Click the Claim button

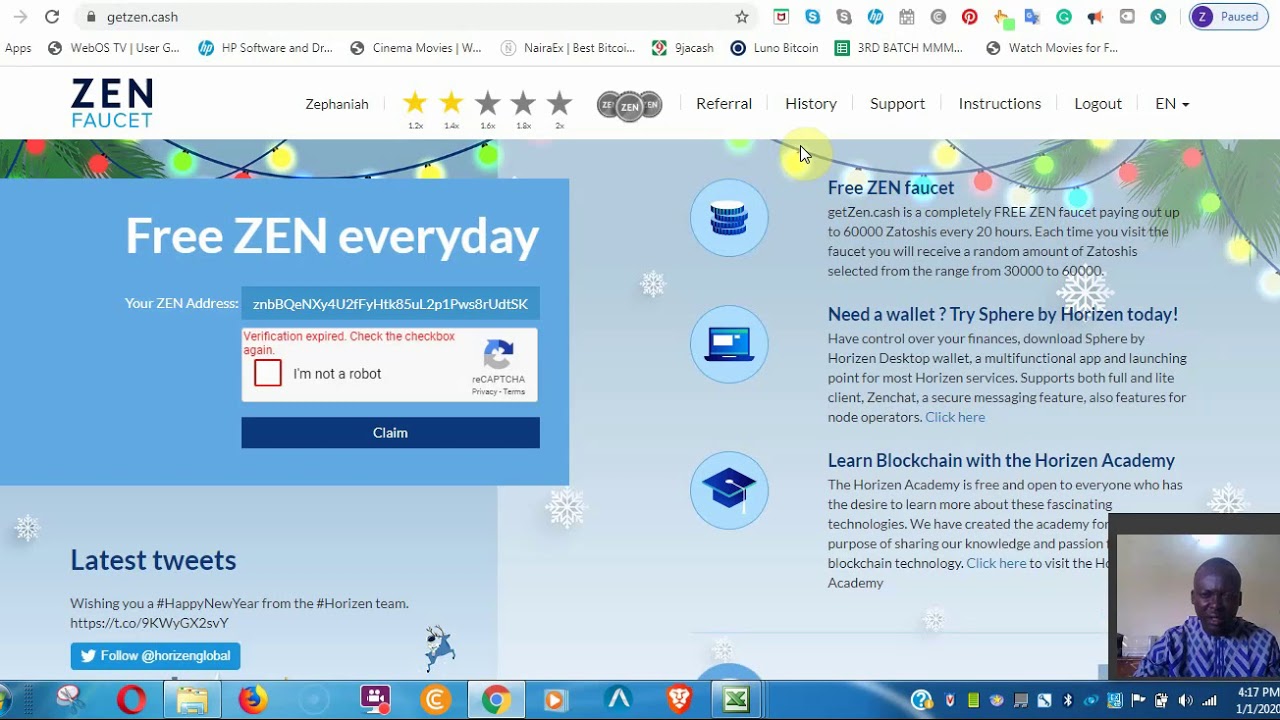coord(390,433)
